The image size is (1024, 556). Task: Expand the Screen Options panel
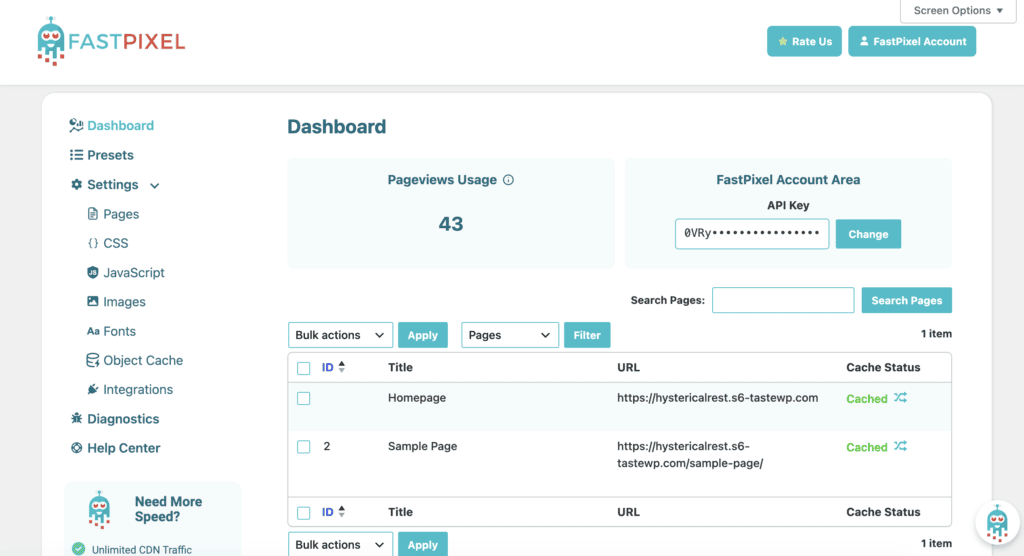click(x=958, y=10)
